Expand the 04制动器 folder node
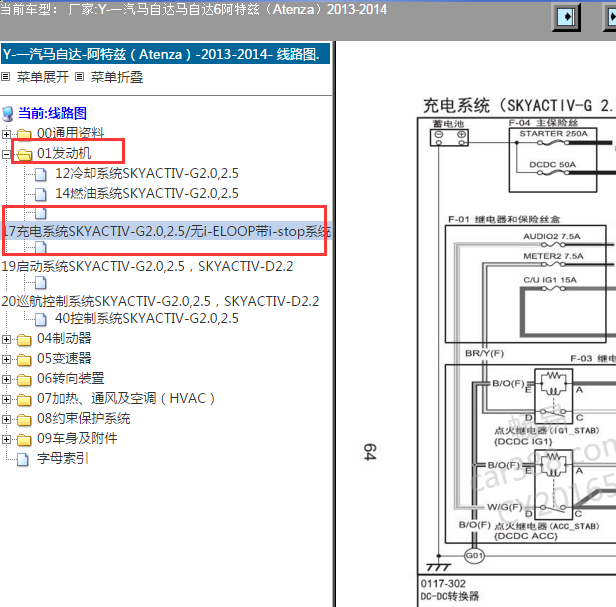616x607 pixels. point(6,339)
